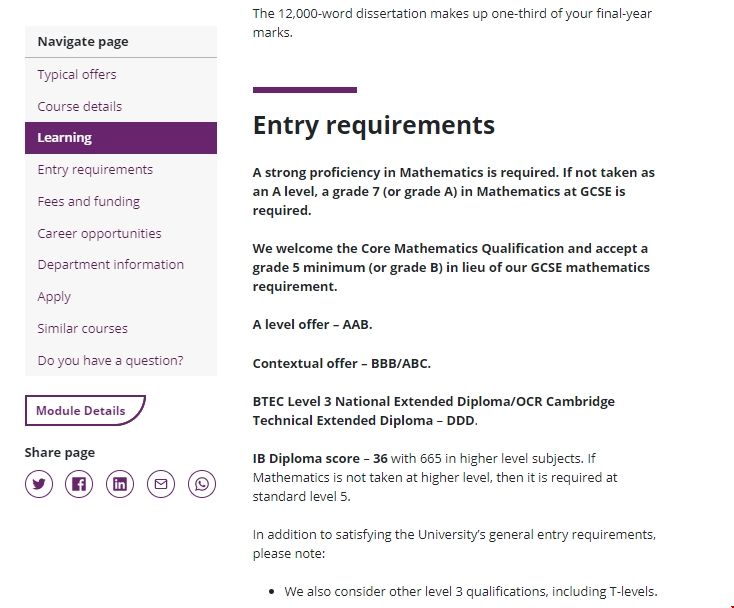Image resolution: width=734 pixels, height=608 pixels.
Task: View Similar courses section
Action: pos(83,328)
